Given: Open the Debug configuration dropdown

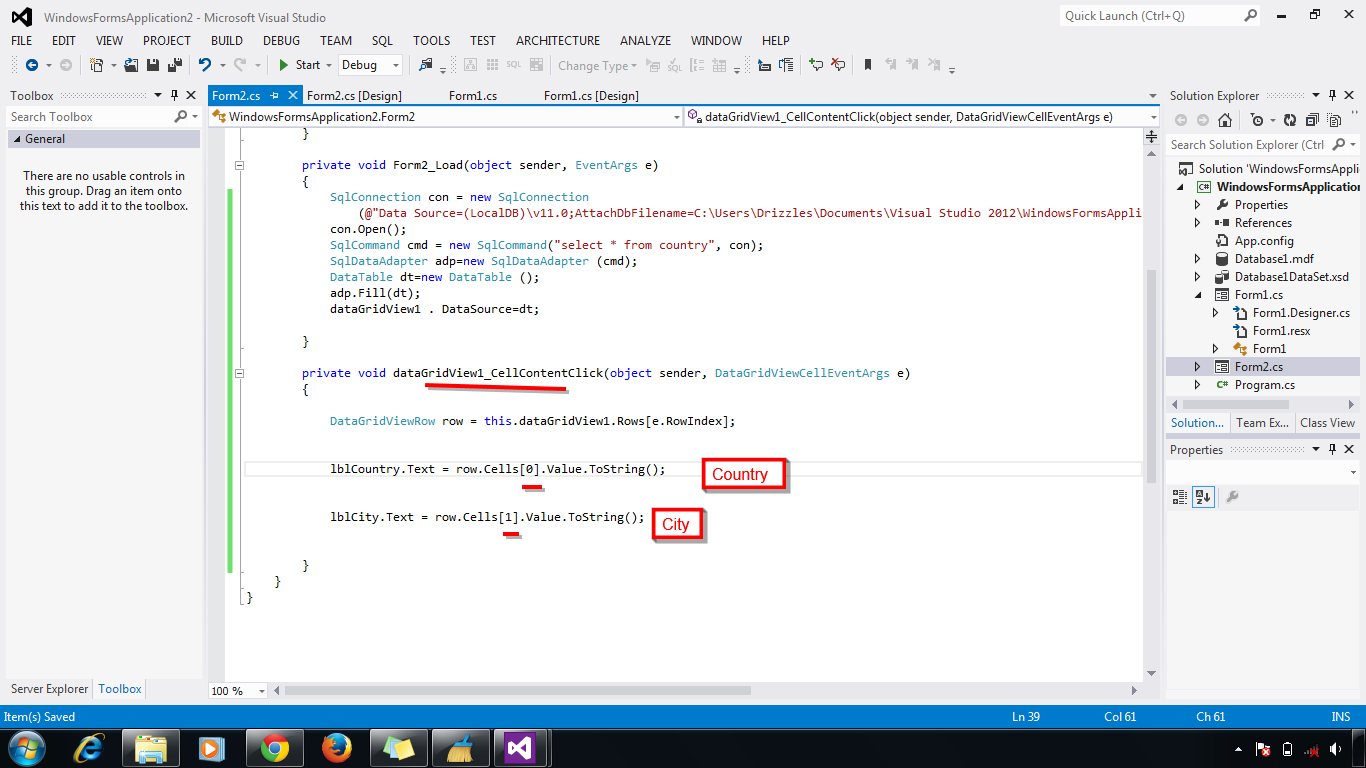Looking at the screenshot, I should 396,65.
